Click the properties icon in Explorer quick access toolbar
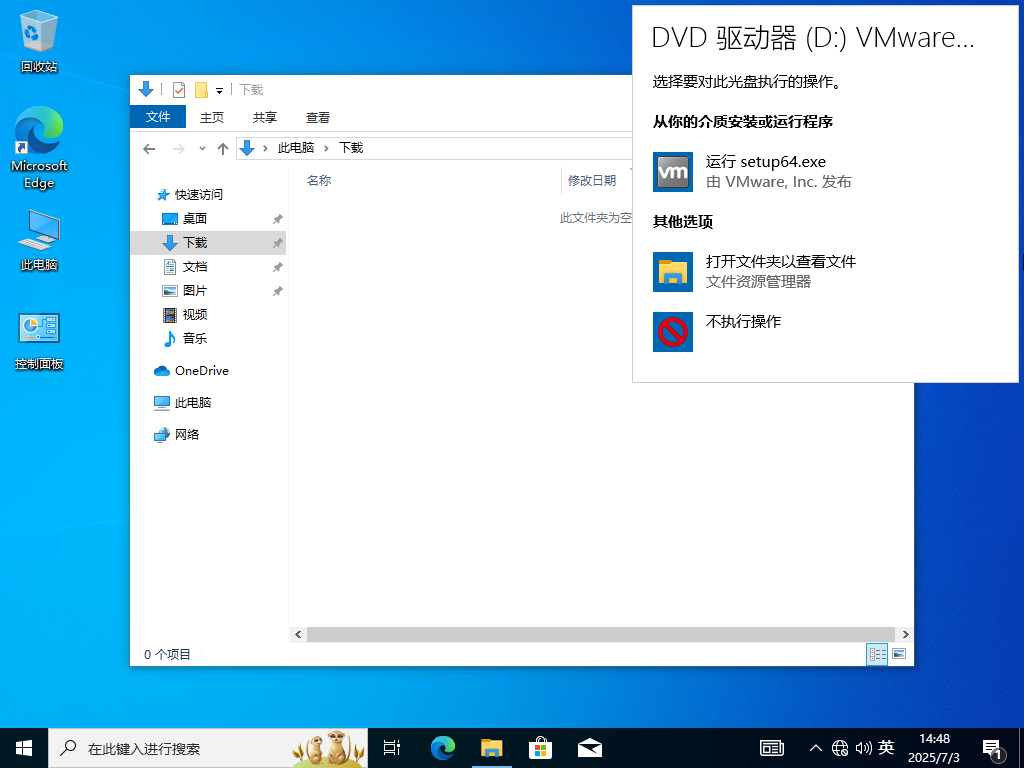Viewport: 1024px width, 768px height. [x=178, y=89]
